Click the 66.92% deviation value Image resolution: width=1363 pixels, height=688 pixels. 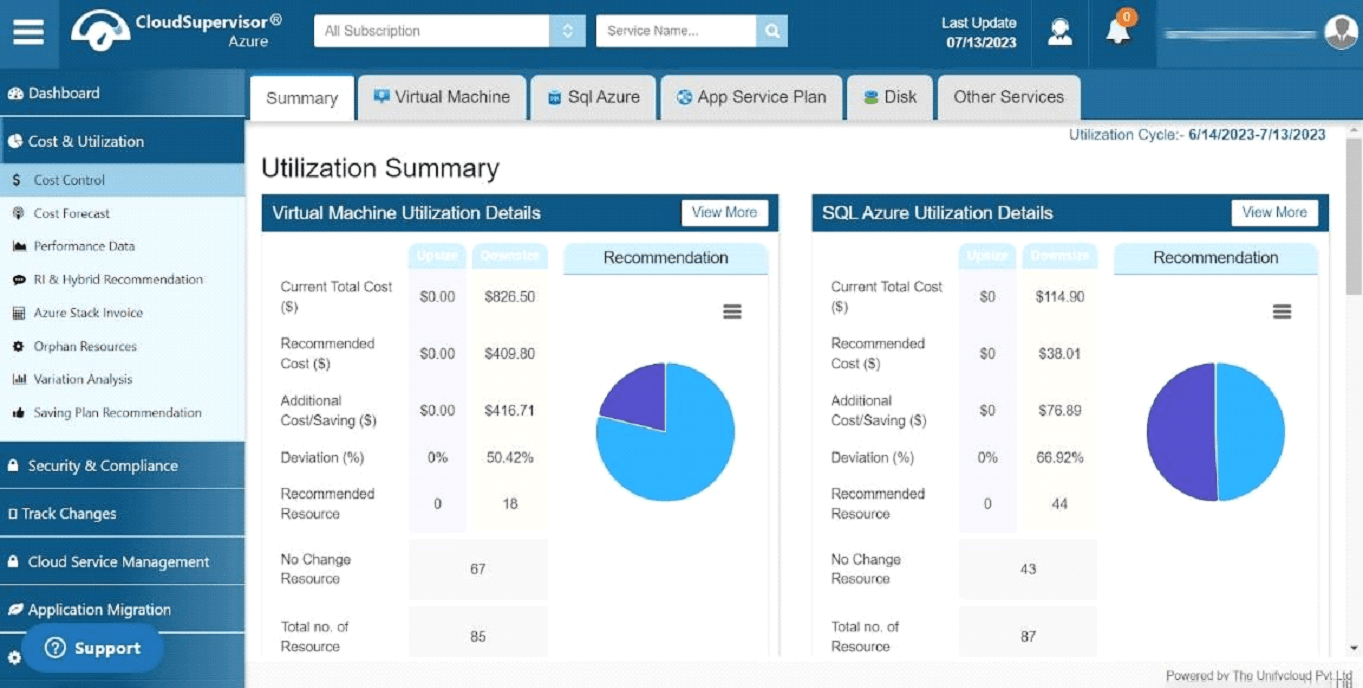pyautogui.click(x=1060, y=458)
